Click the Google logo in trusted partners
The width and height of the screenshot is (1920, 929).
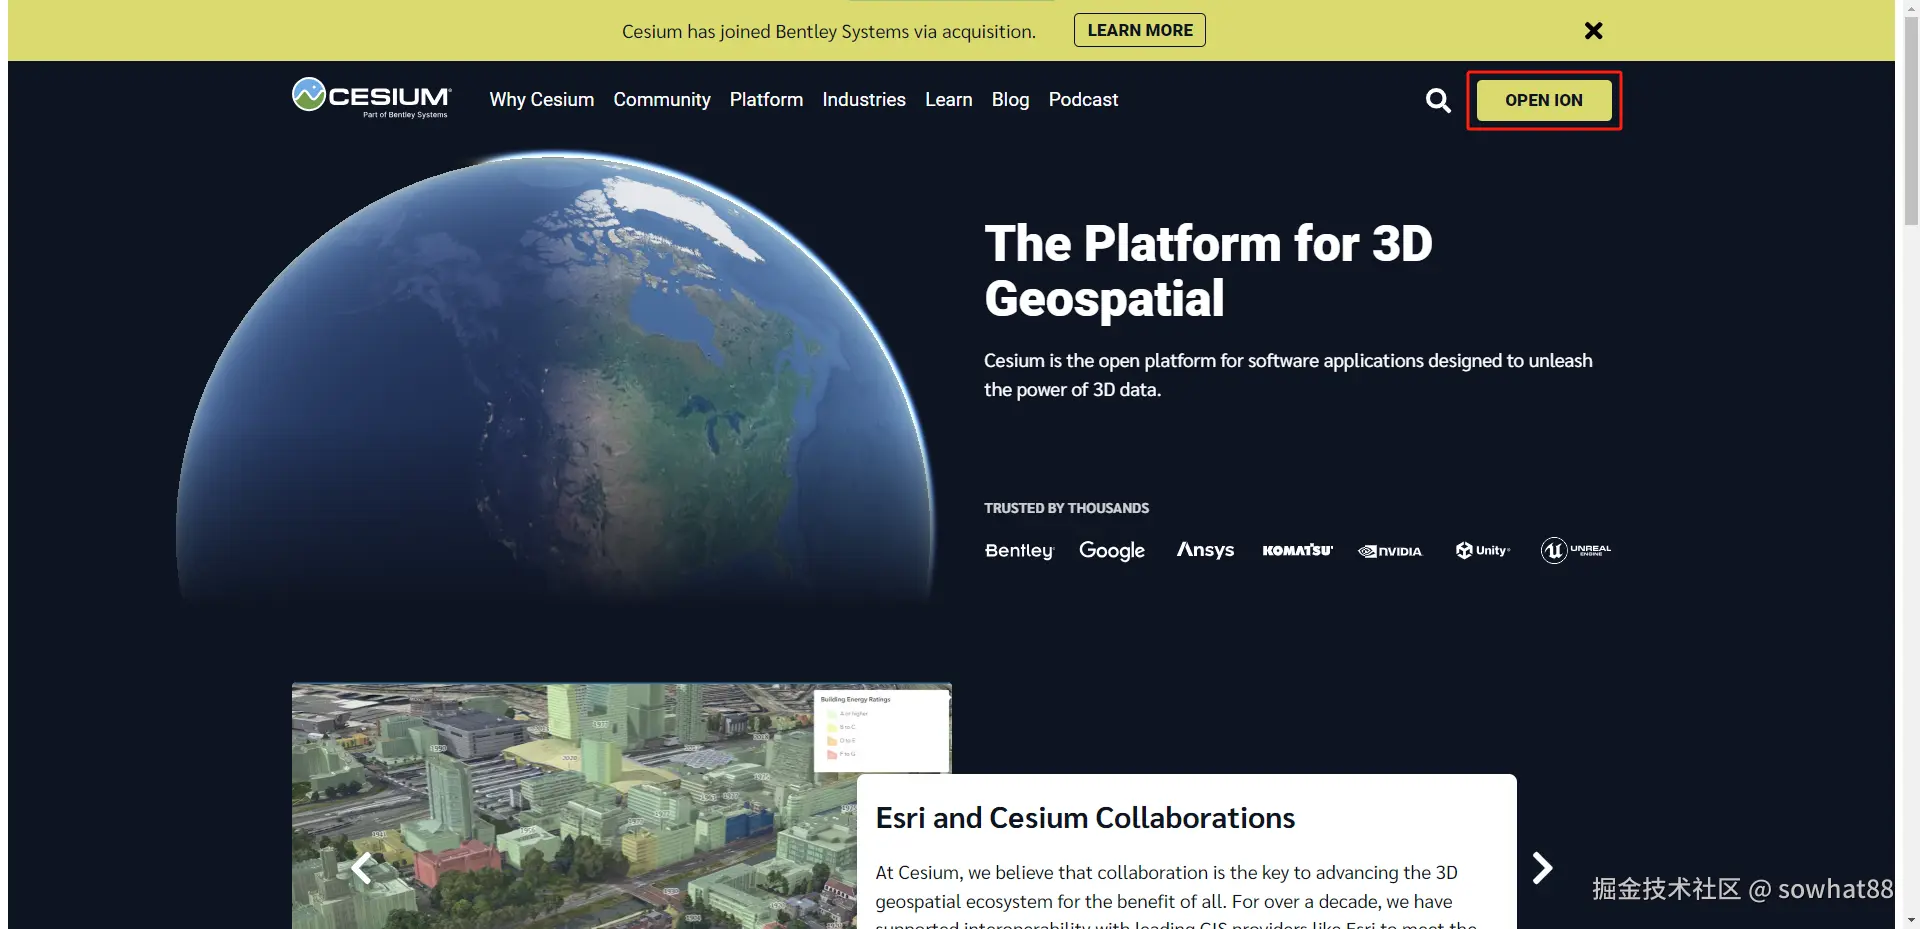pyautogui.click(x=1112, y=550)
